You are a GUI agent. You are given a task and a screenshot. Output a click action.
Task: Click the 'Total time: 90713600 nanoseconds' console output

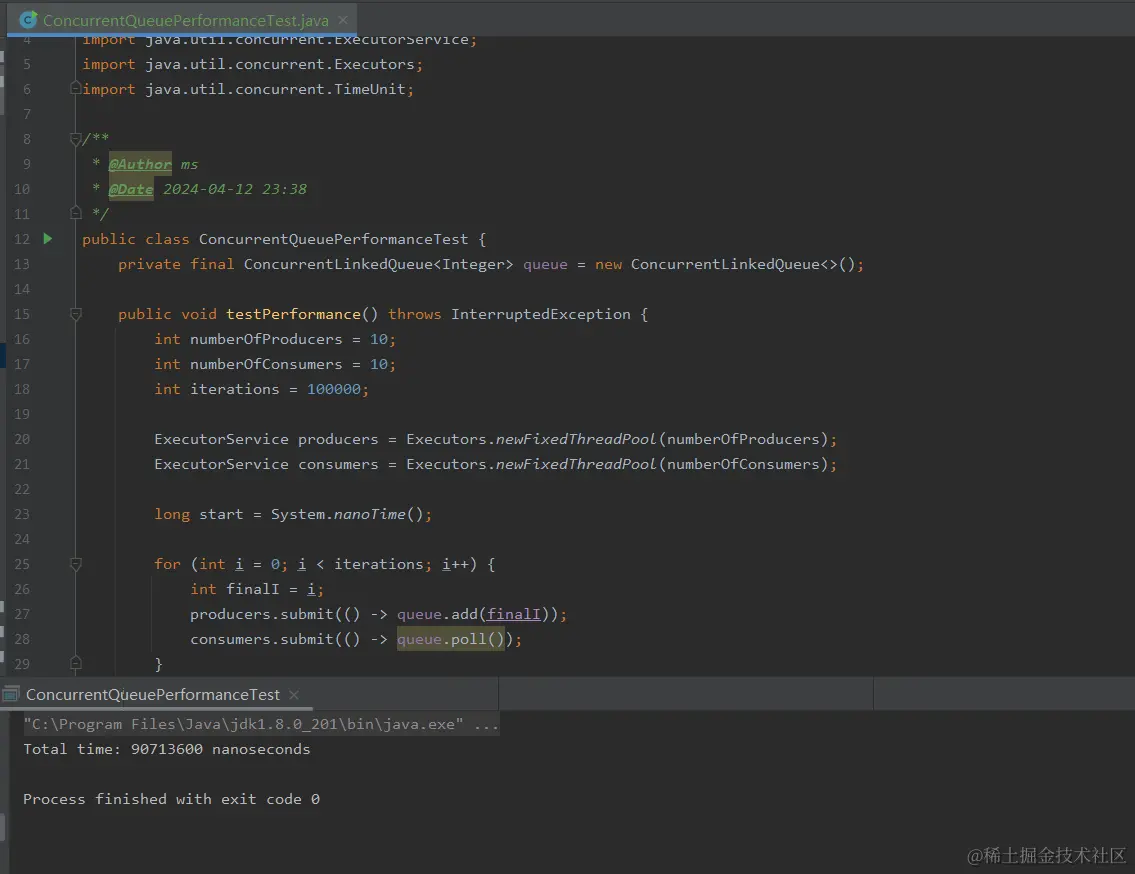coord(166,749)
